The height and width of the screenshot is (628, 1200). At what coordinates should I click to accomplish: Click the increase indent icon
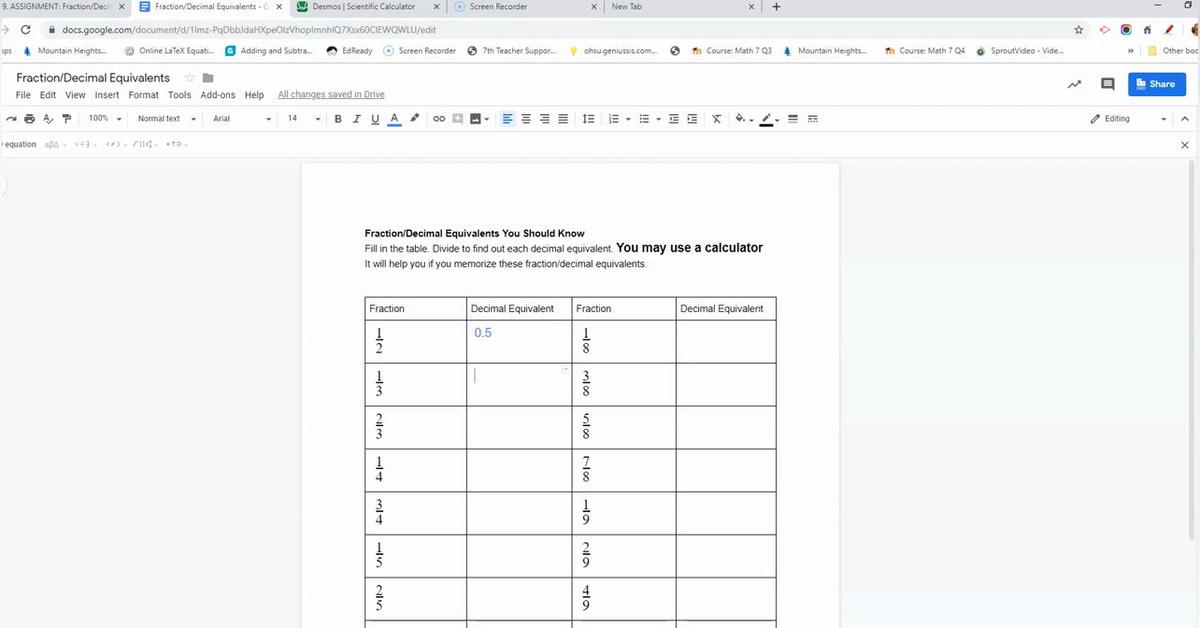click(x=693, y=119)
